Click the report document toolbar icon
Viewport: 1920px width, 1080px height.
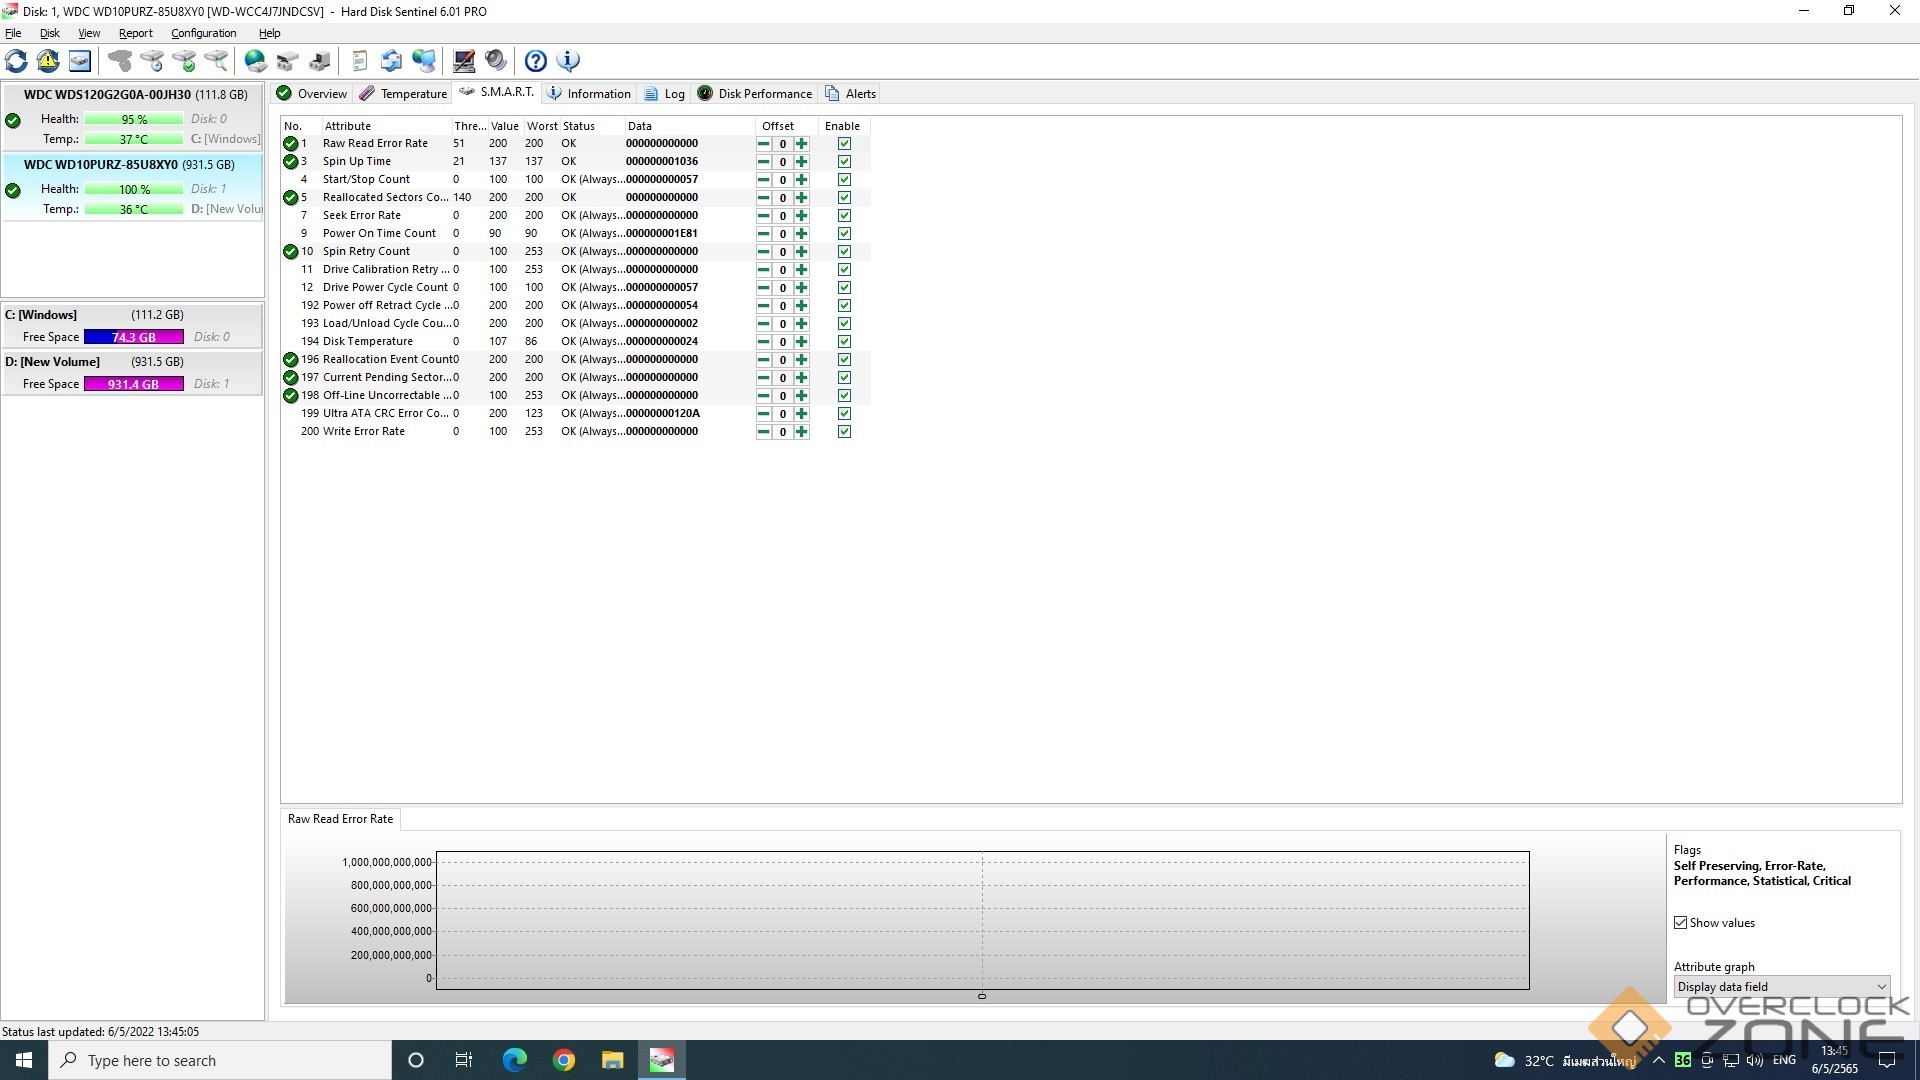click(360, 61)
